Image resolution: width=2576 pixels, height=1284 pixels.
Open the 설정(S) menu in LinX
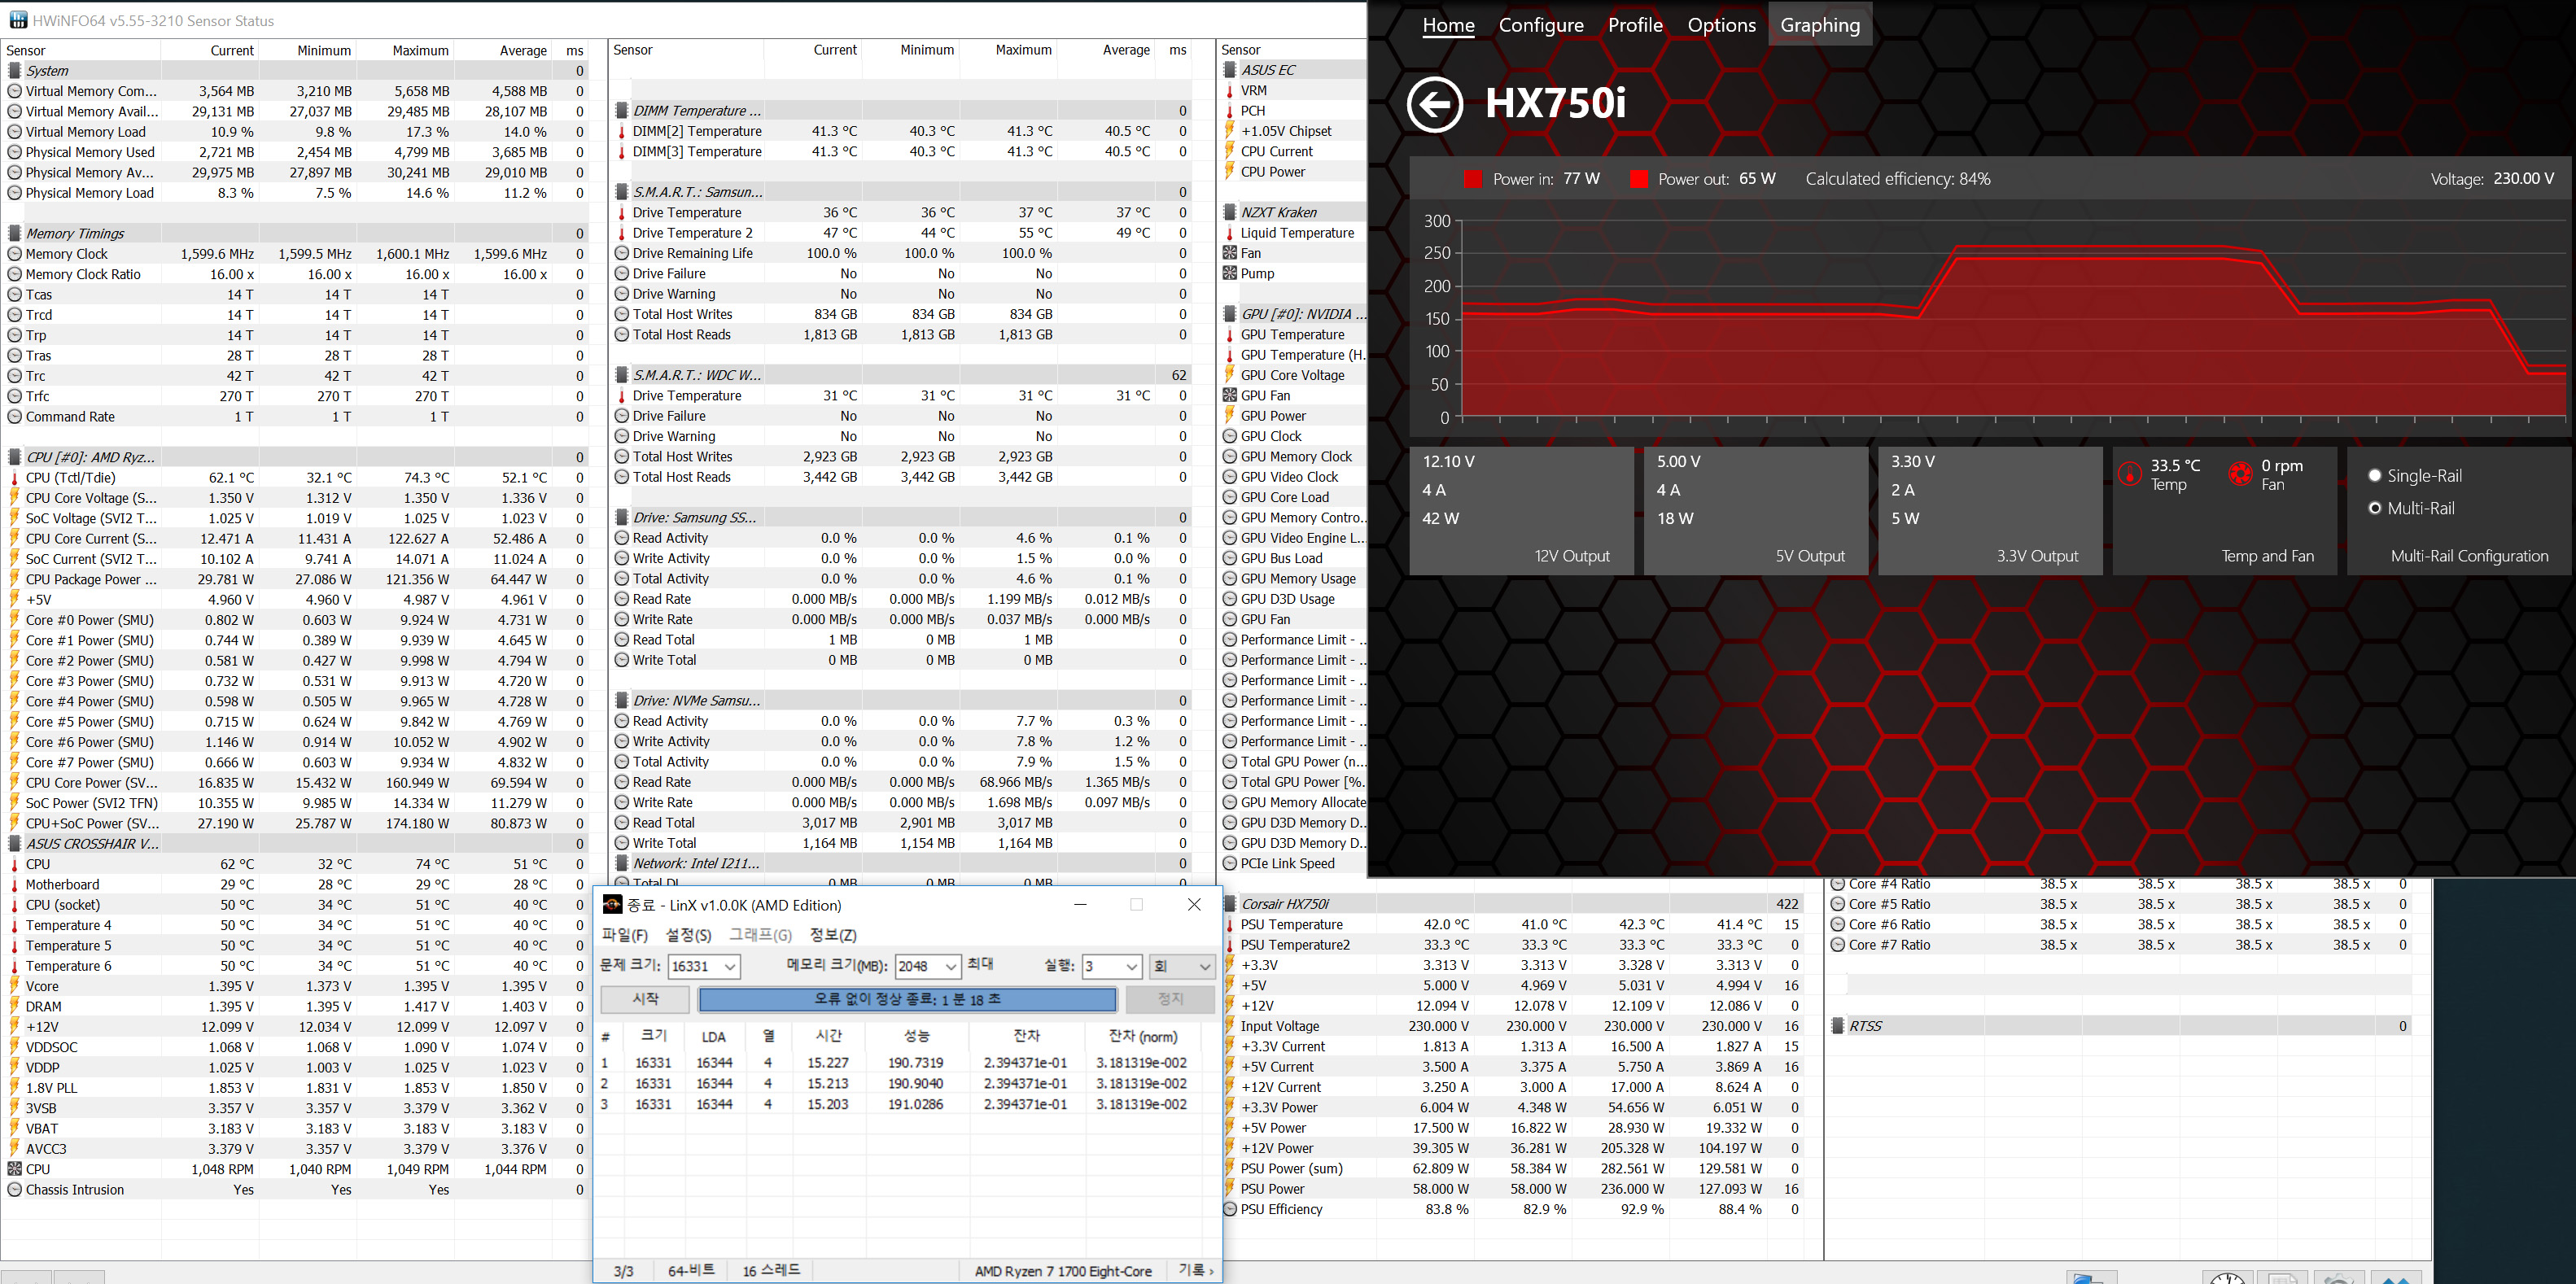(x=688, y=935)
